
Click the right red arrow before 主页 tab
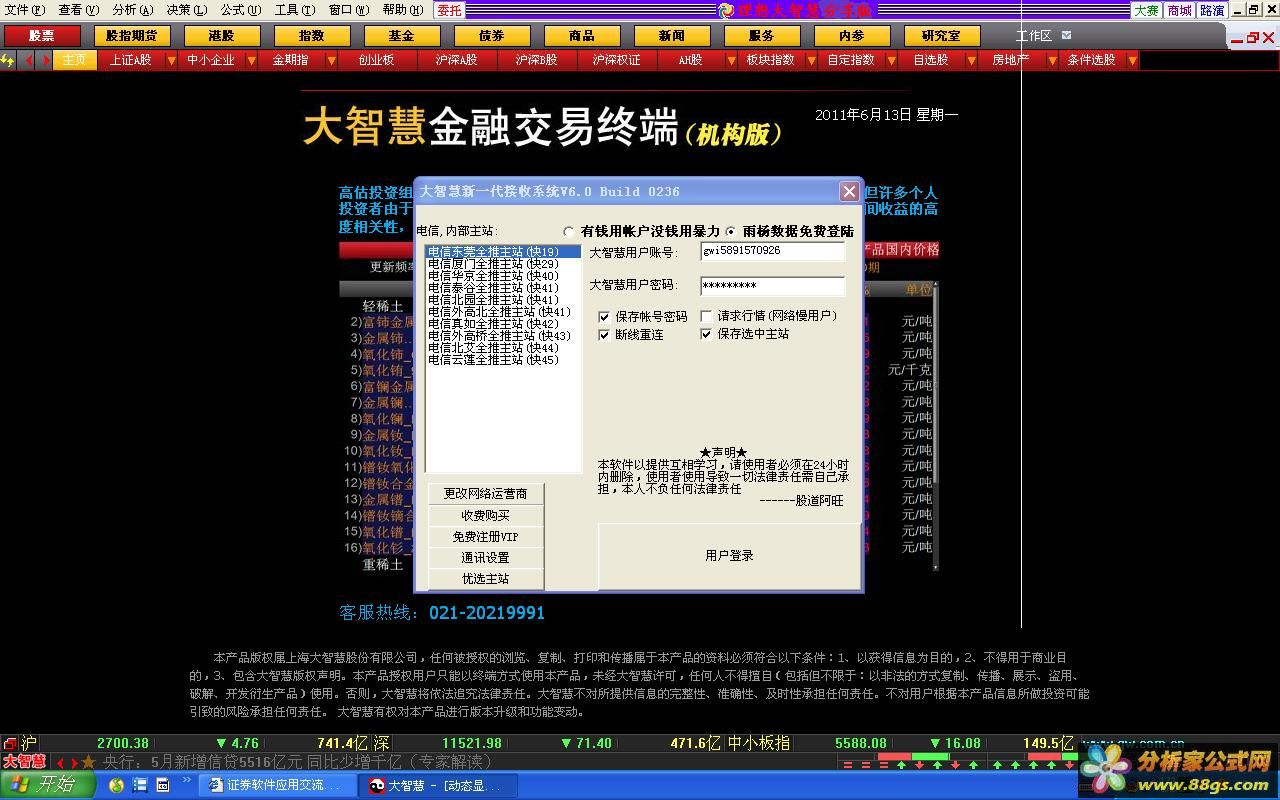pos(45,60)
